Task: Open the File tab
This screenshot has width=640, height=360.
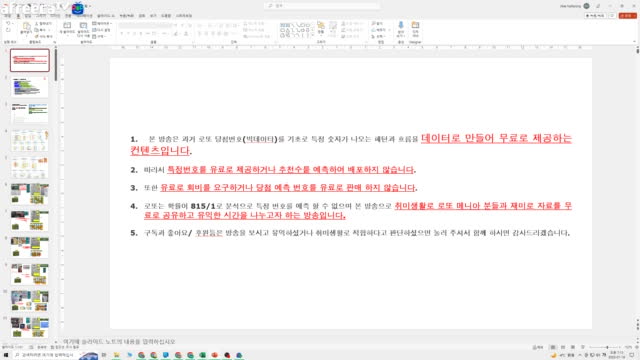Action: [x=8, y=16]
